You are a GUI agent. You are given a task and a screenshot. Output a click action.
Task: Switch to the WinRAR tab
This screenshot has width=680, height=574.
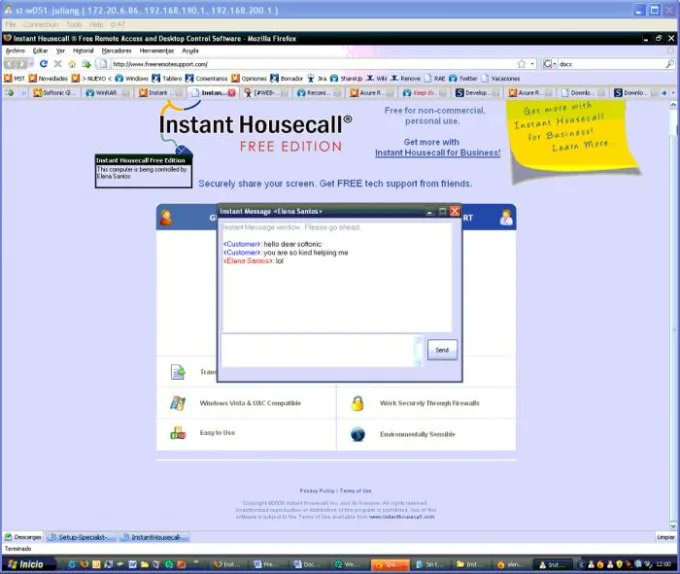[107, 92]
